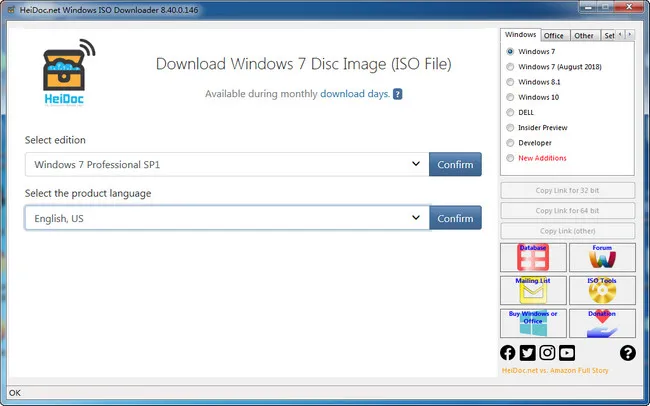
Task: Click the OK status bar text
Action: coord(15,393)
